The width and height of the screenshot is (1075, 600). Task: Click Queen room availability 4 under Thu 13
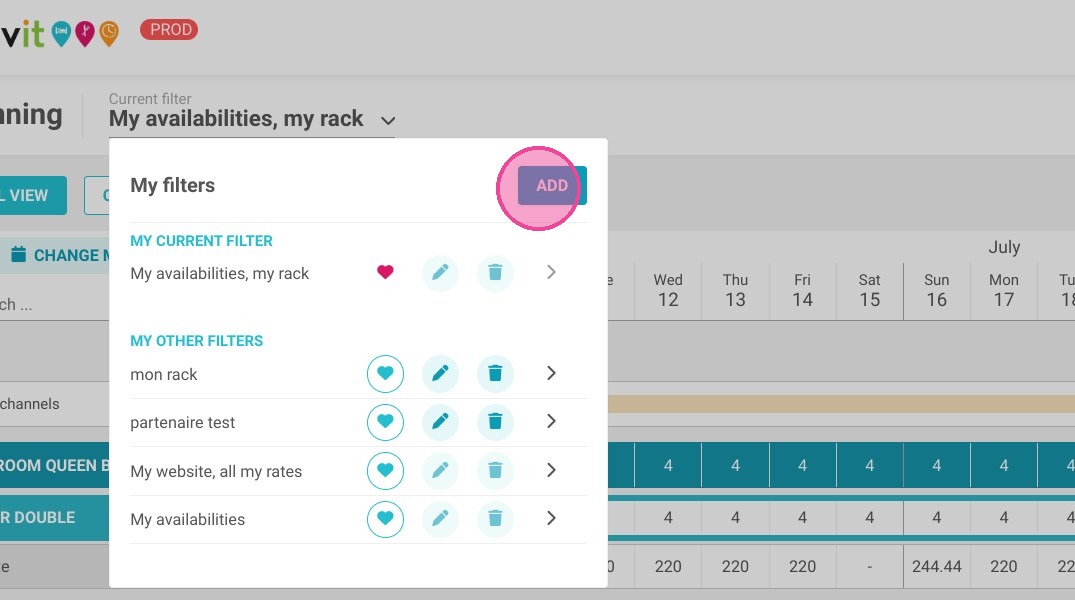[735, 466]
